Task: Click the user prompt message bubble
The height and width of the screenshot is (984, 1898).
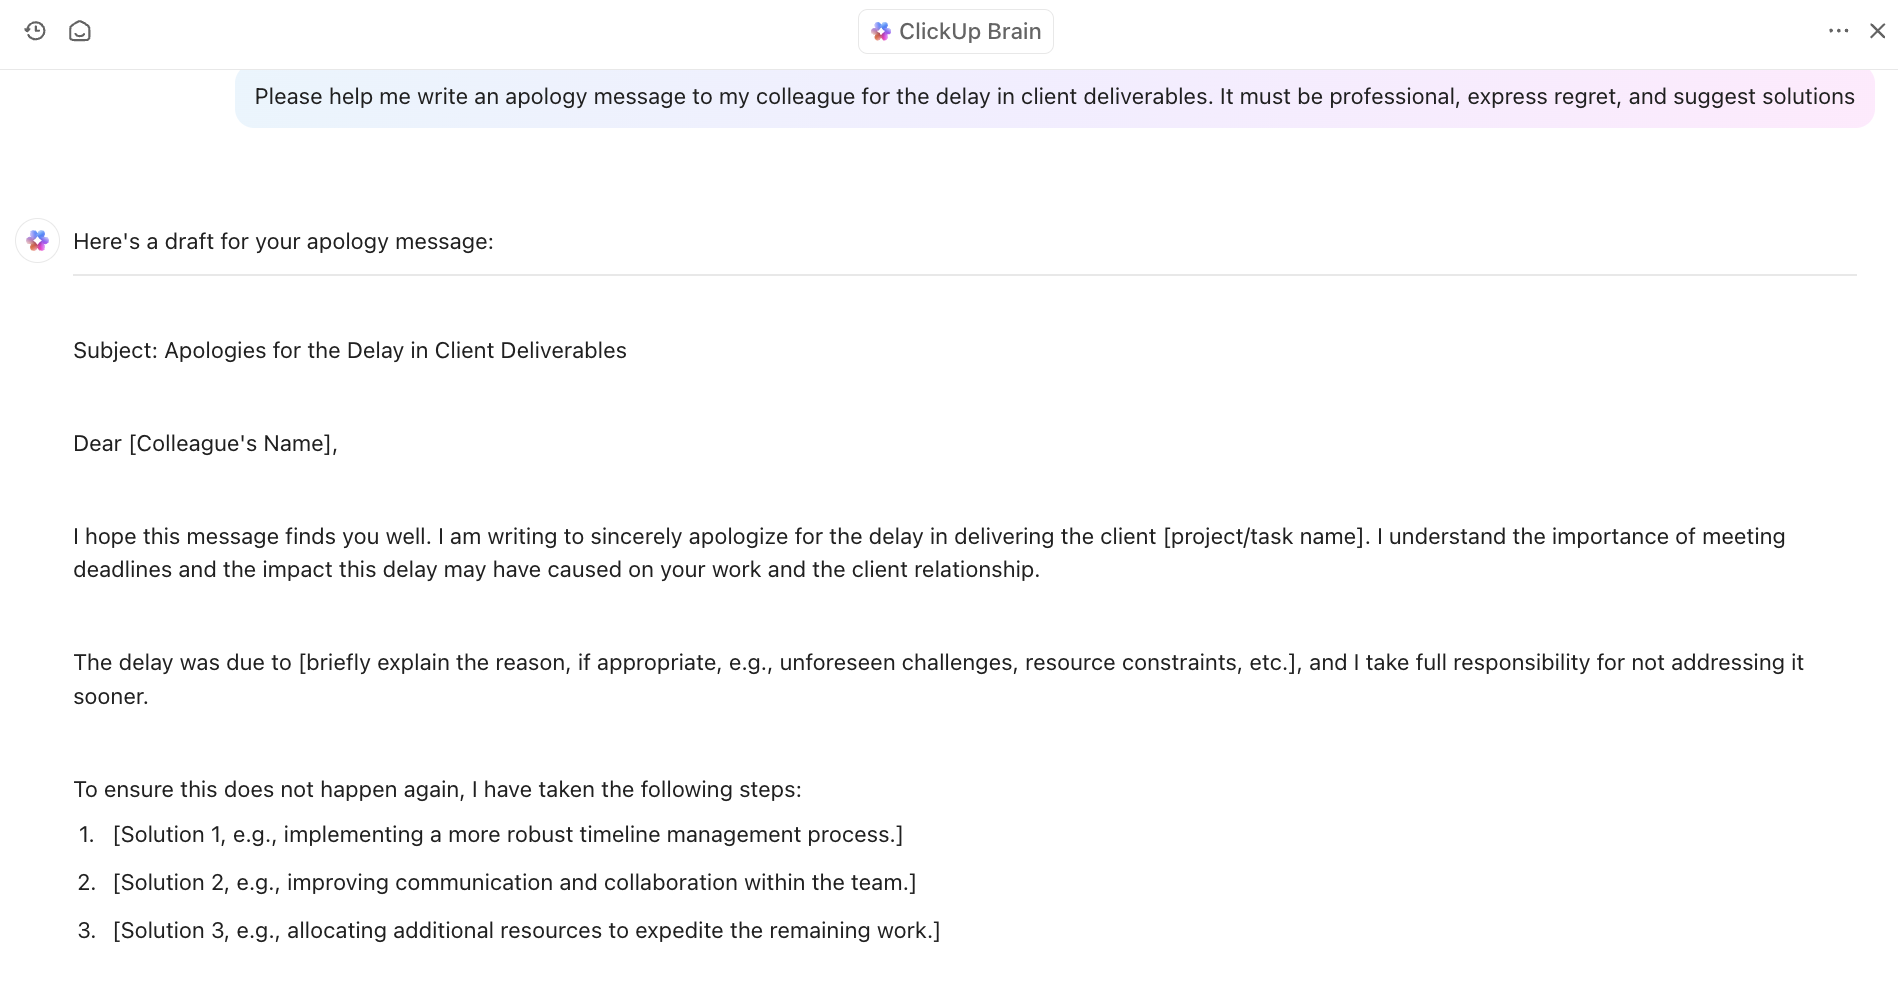Action: 1054,97
